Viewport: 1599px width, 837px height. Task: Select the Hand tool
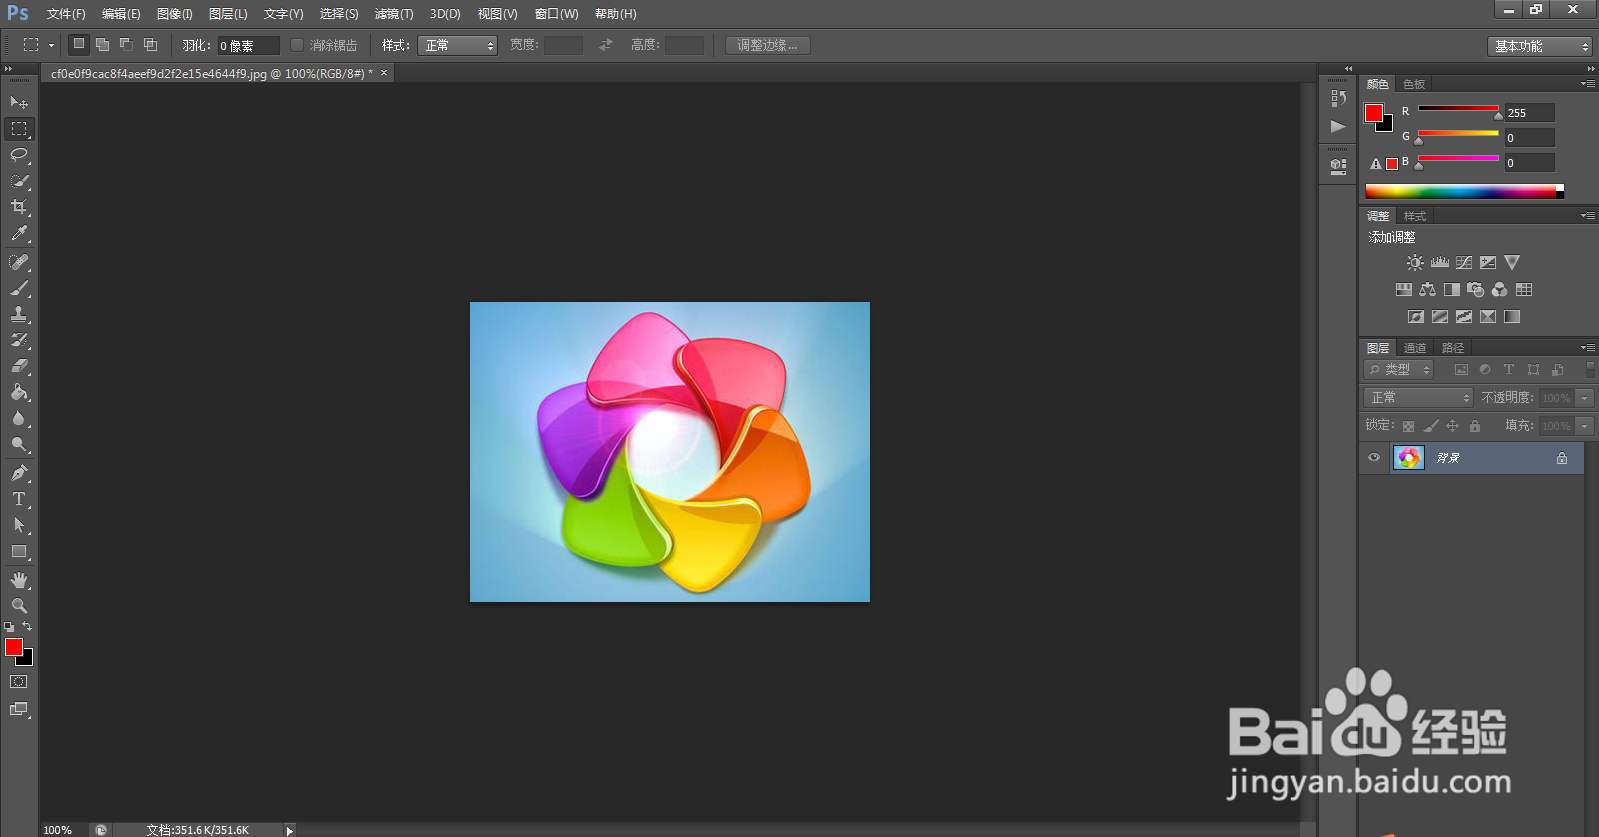click(x=19, y=580)
